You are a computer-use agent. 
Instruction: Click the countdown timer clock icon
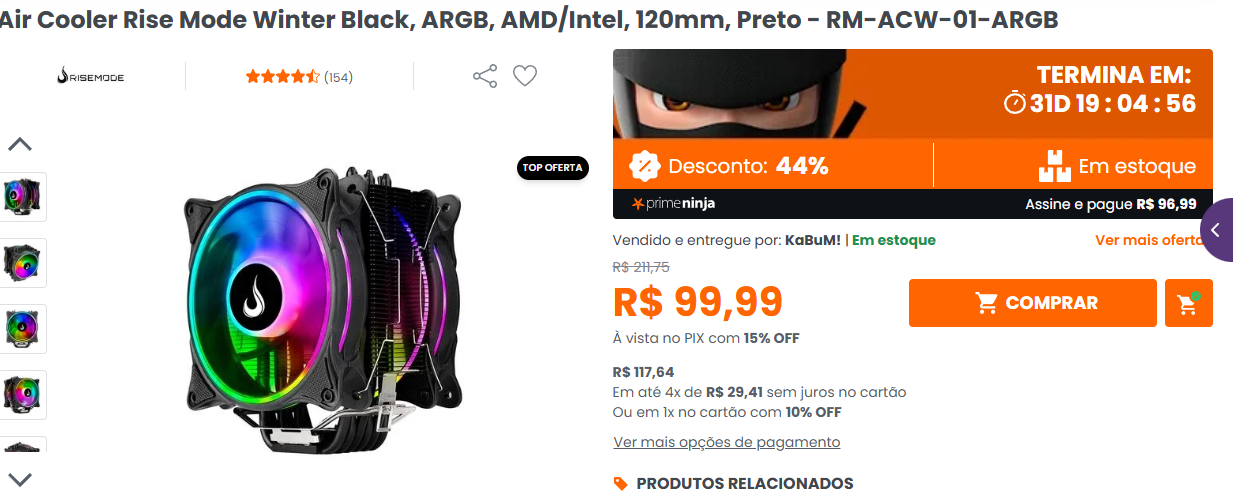pos(1014,103)
